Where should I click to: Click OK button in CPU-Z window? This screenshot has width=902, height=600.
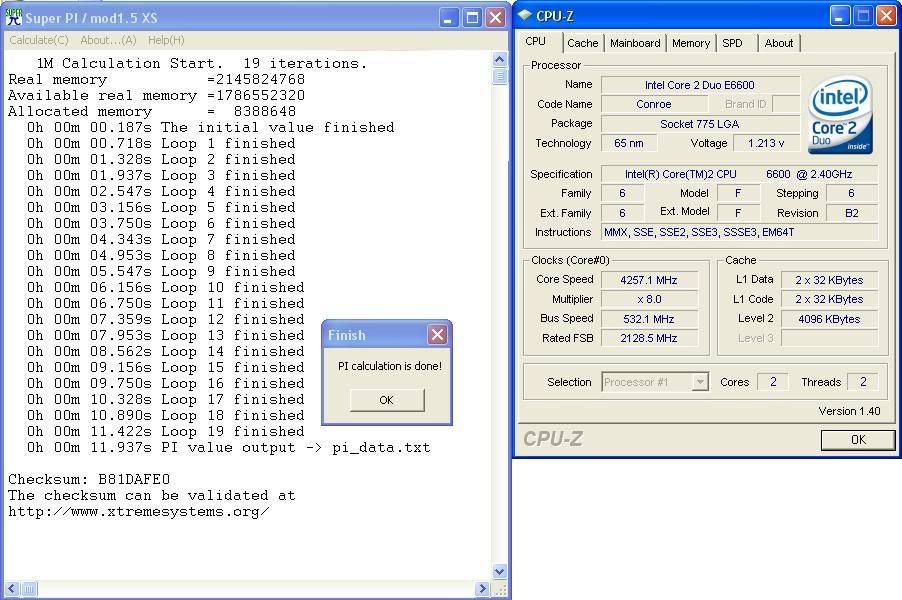(x=857, y=440)
